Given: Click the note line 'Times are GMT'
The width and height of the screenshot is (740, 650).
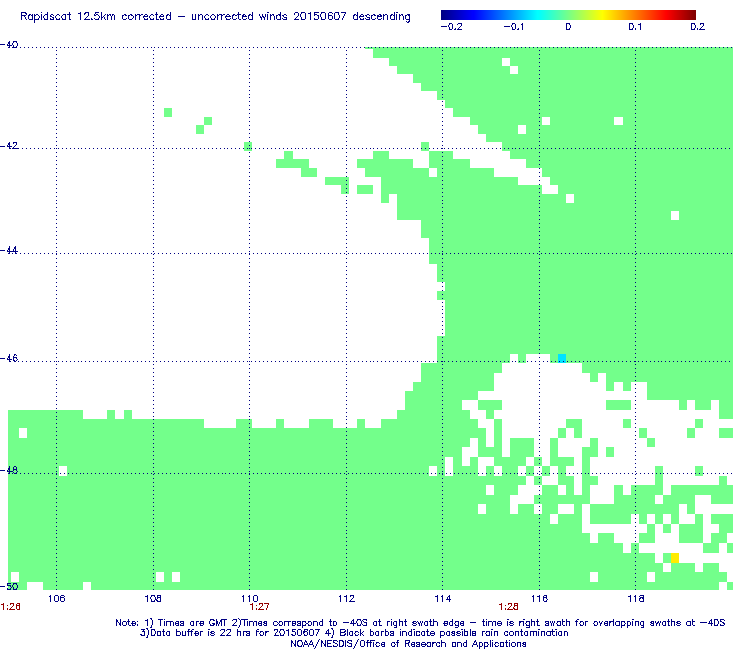Looking at the screenshot, I should pos(420,623).
